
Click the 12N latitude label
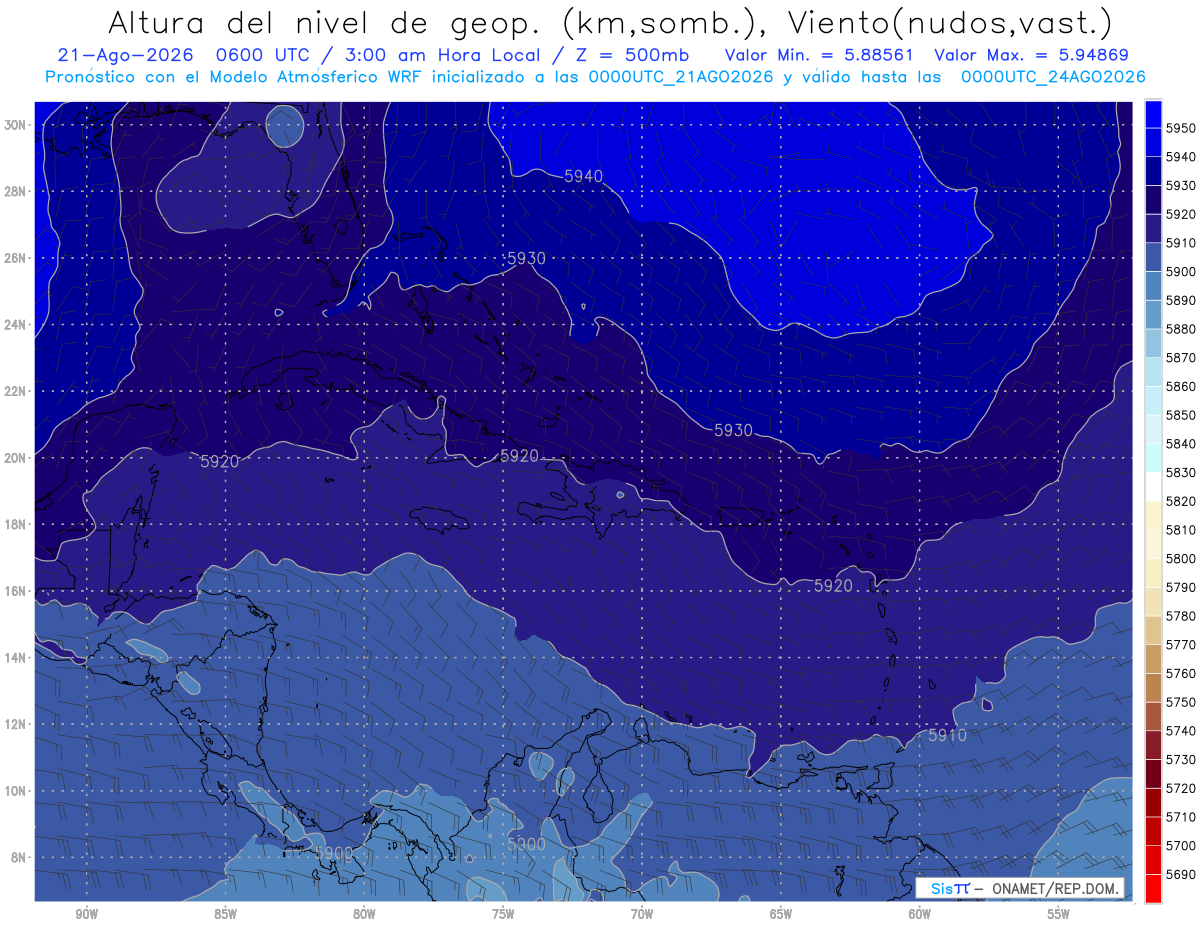pos(17,724)
